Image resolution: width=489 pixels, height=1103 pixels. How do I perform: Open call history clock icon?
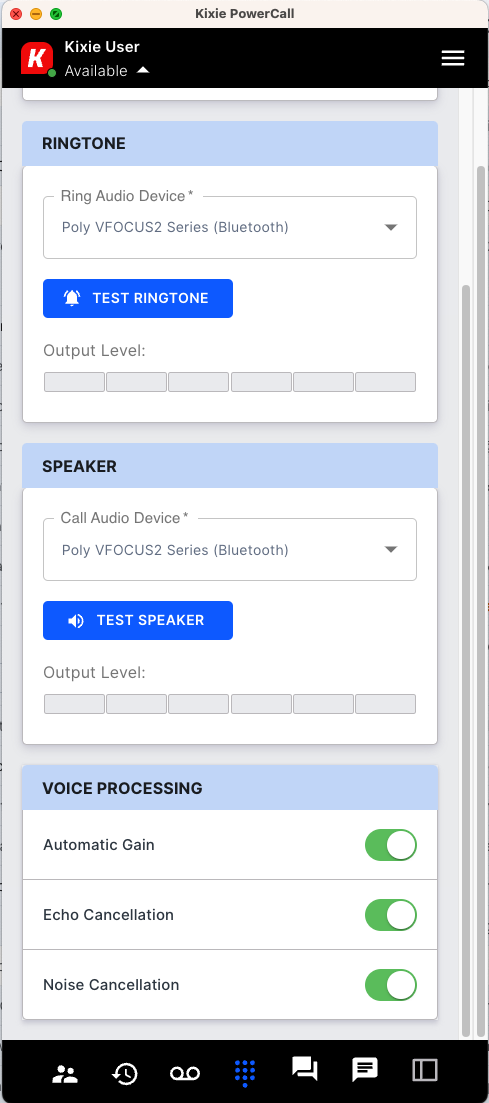125,1073
